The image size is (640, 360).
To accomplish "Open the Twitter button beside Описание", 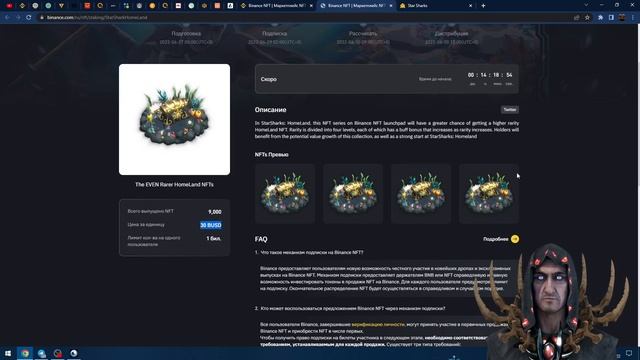I will (510, 109).
